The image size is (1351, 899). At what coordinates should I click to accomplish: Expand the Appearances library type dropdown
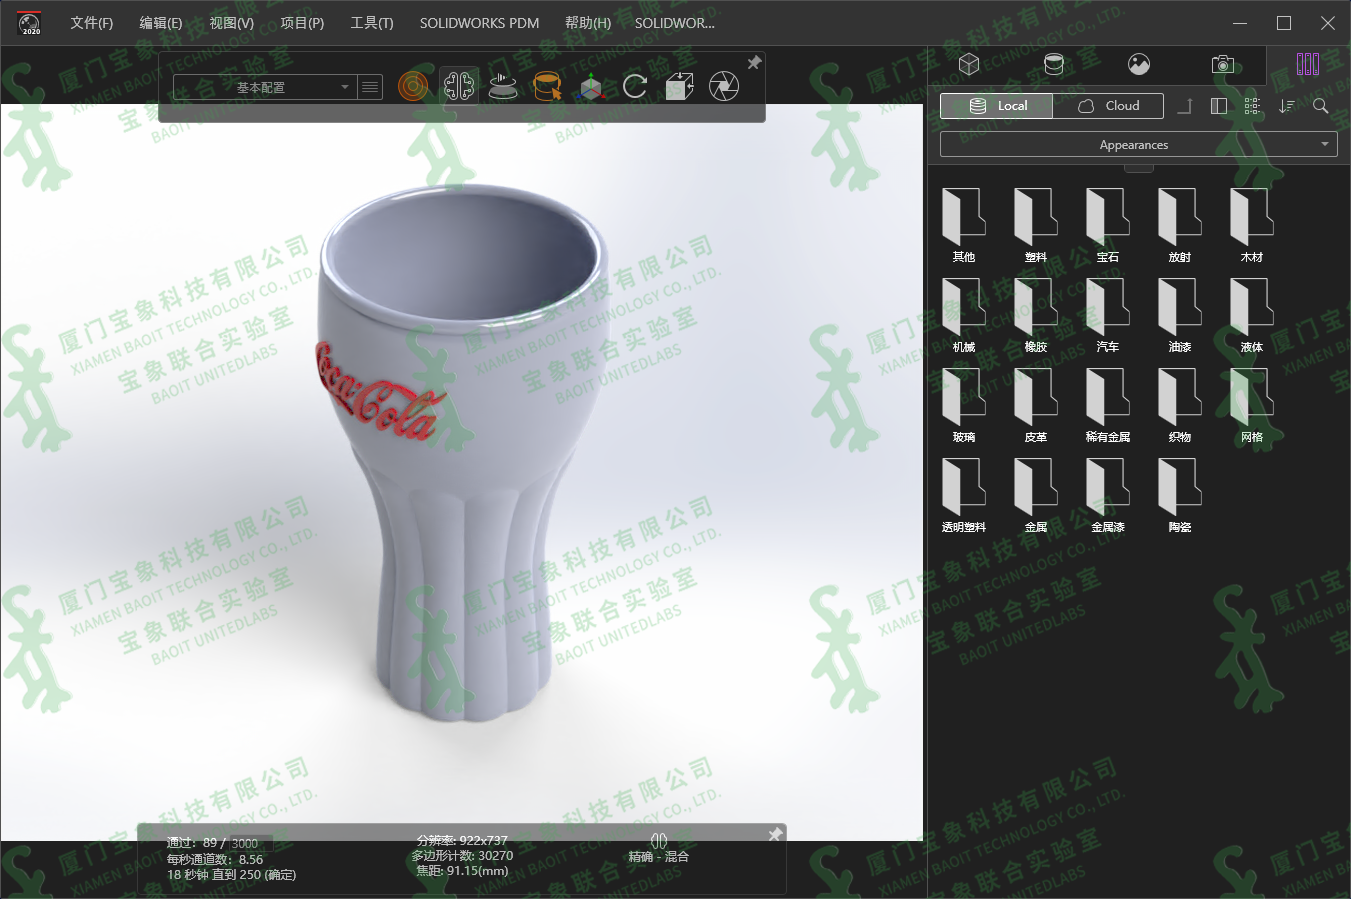coord(1139,145)
